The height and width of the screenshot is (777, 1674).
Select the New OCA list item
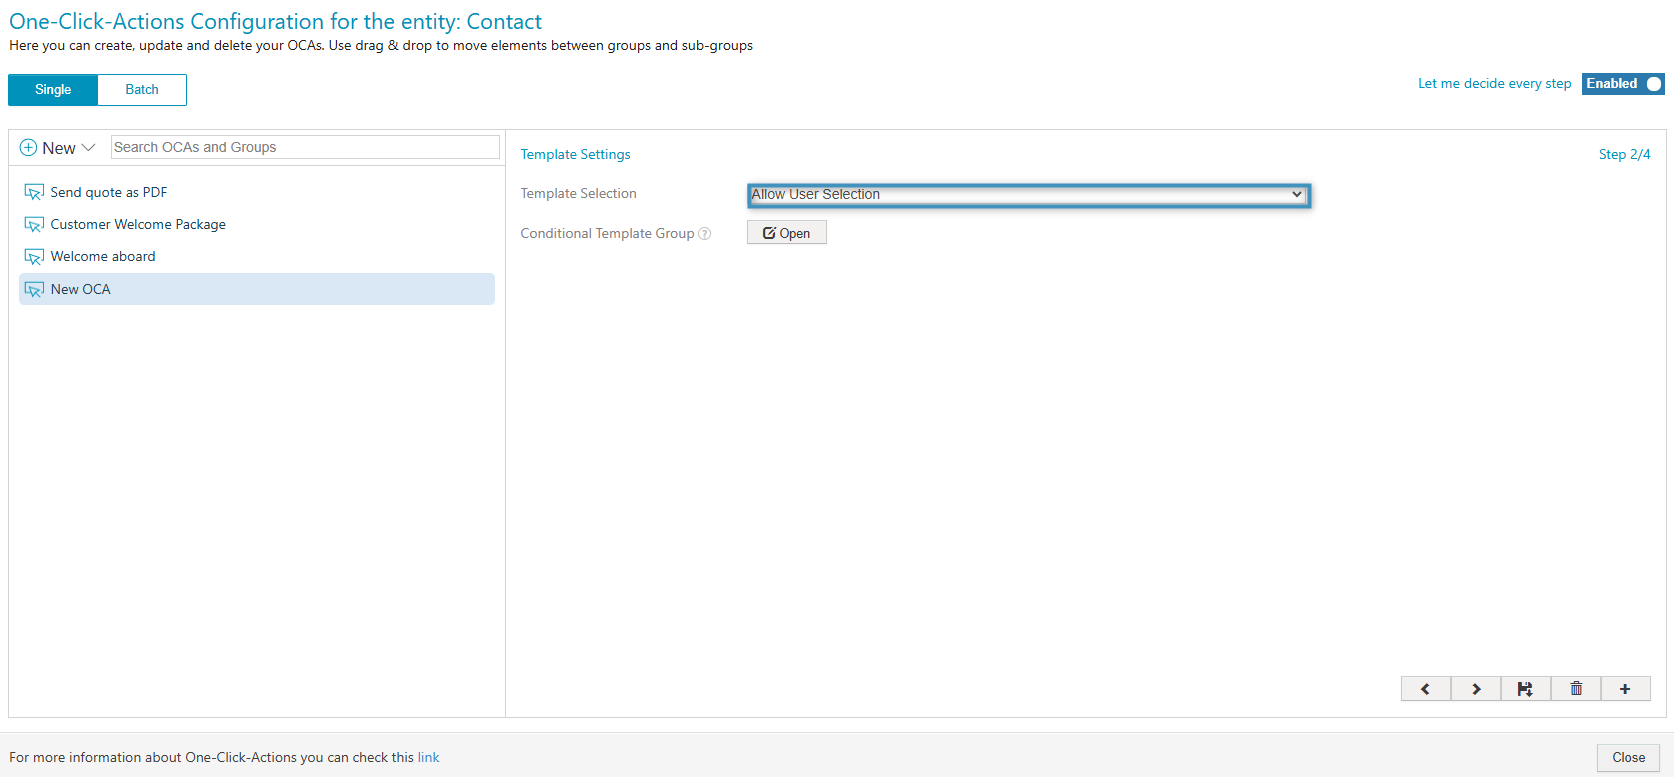[81, 290]
